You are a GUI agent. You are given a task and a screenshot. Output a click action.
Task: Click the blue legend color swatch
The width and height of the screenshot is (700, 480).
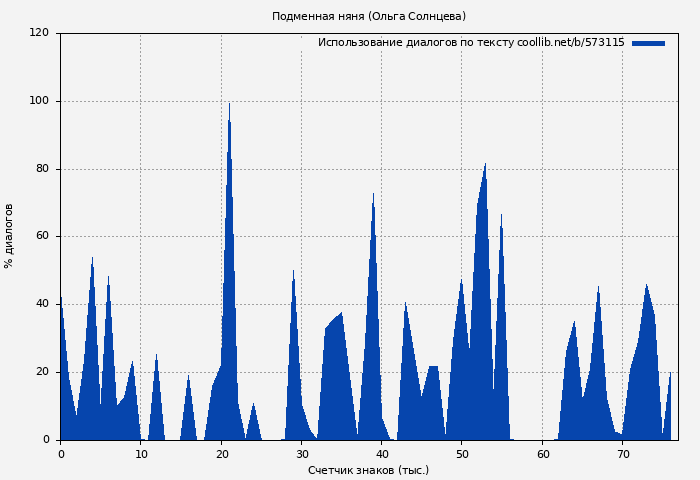(x=648, y=43)
